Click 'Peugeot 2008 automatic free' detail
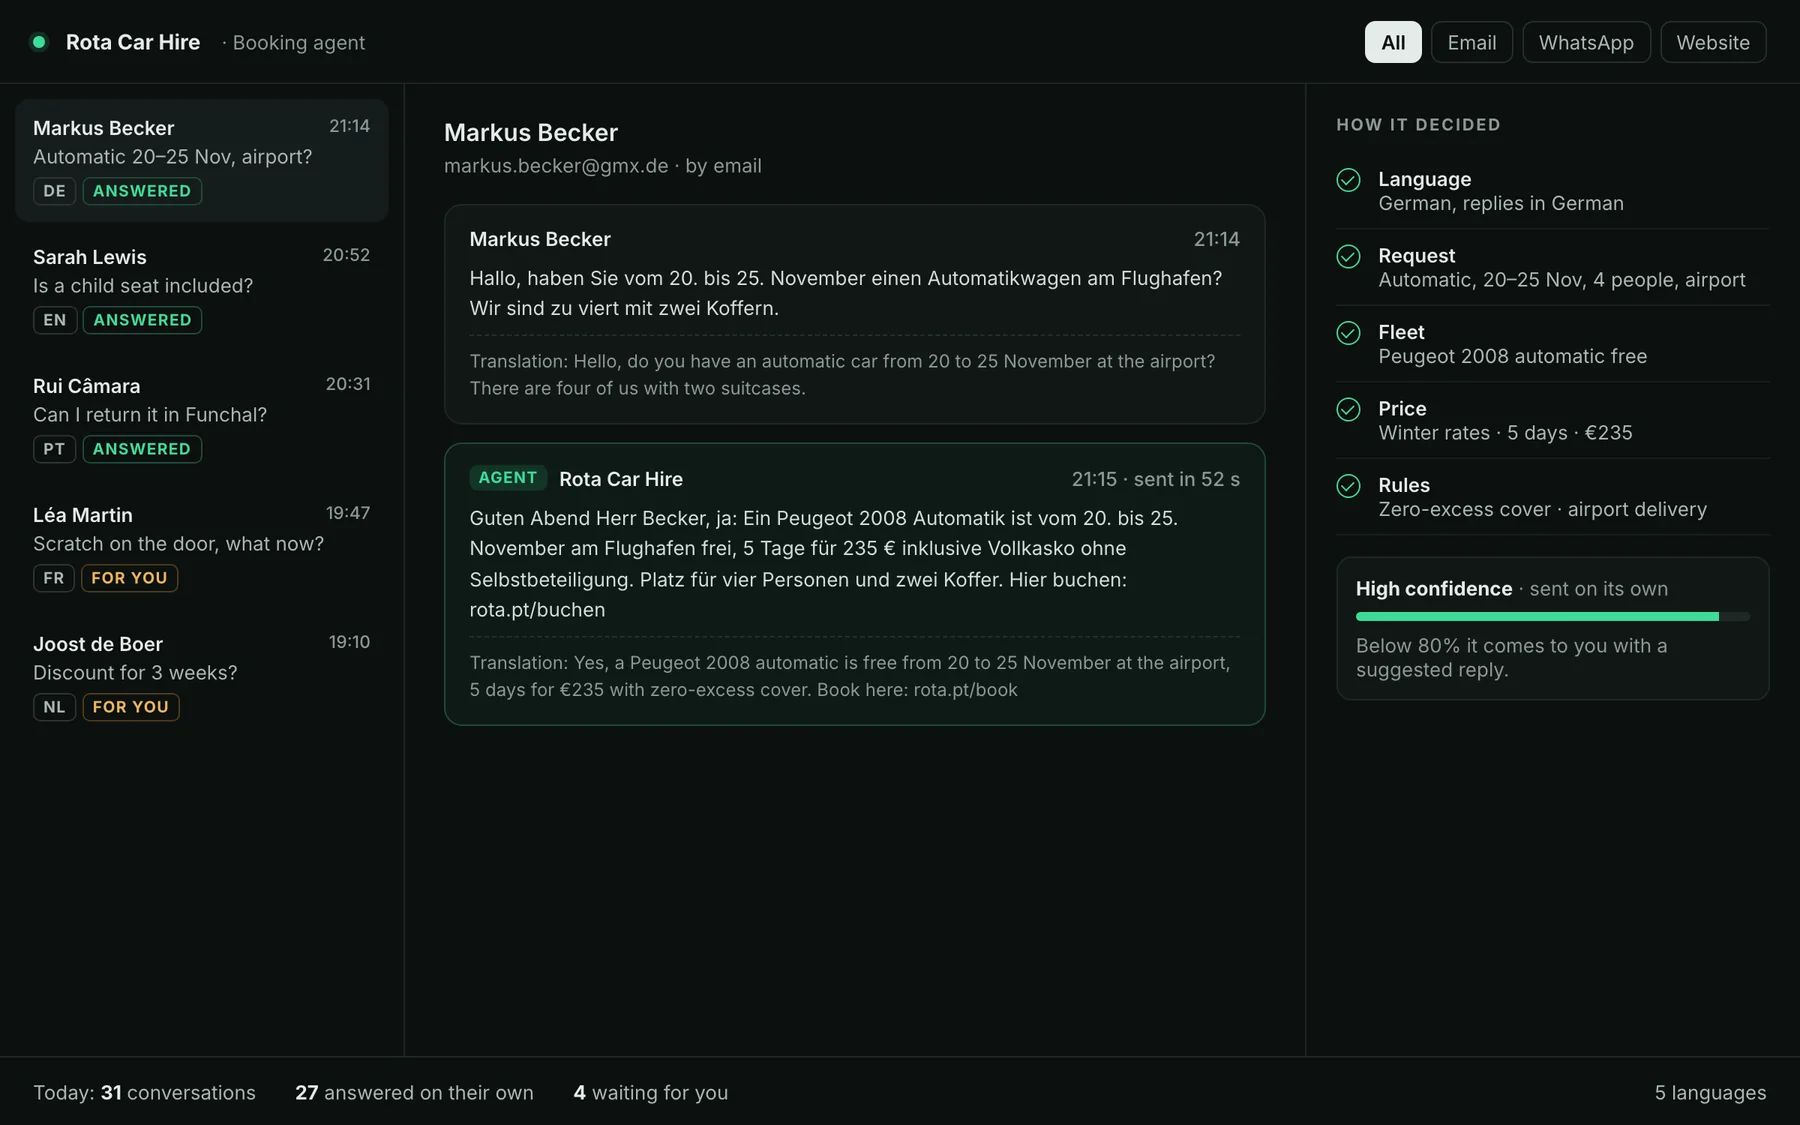The image size is (1800, 1125). (x=1512, y=357)
